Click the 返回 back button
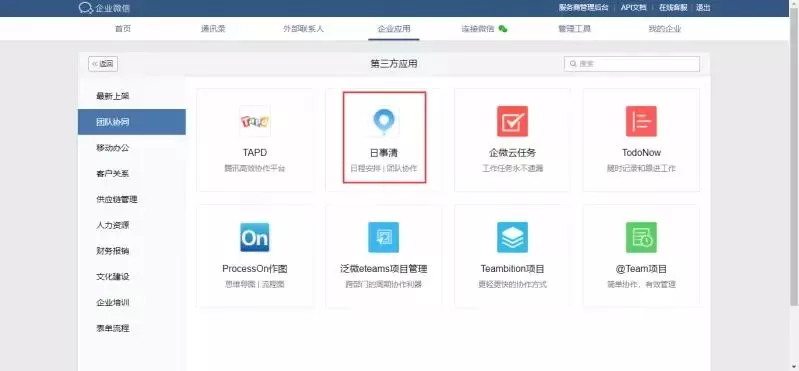The width and height of the screenshot is (799, 371). click(x=103, y=64)
